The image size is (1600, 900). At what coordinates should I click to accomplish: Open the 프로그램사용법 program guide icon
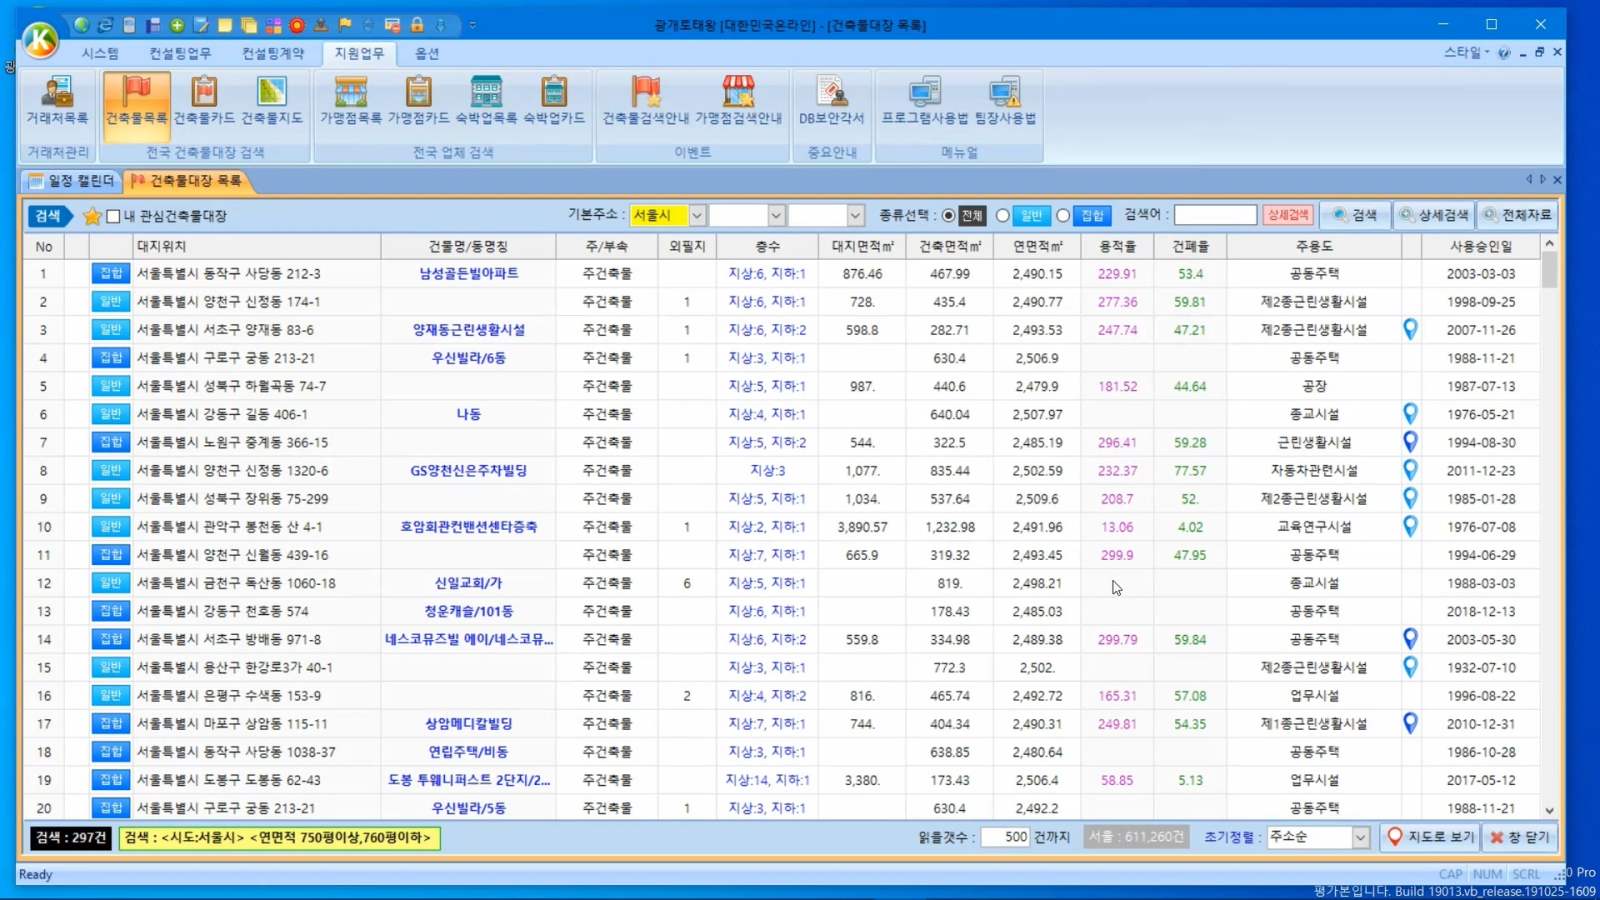(x=924, y=100)
